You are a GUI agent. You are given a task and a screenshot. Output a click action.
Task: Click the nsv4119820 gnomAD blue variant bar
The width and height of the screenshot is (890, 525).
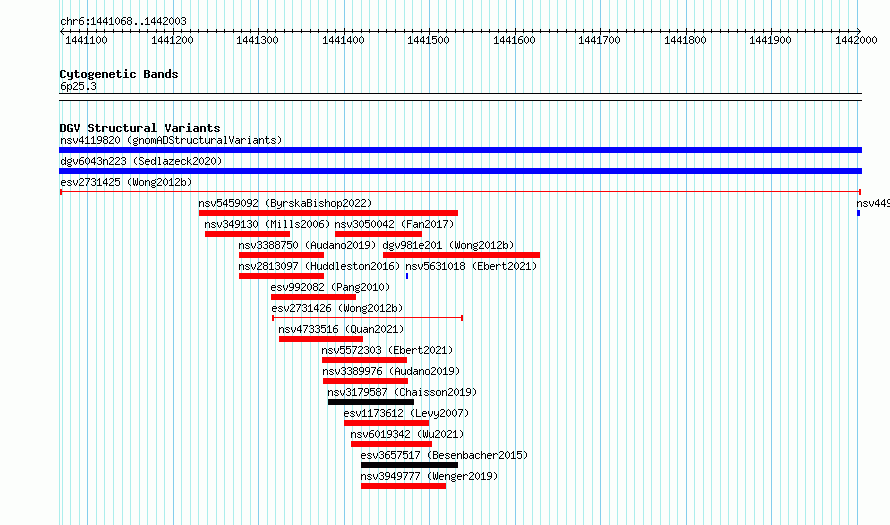[x=460, y=150]
